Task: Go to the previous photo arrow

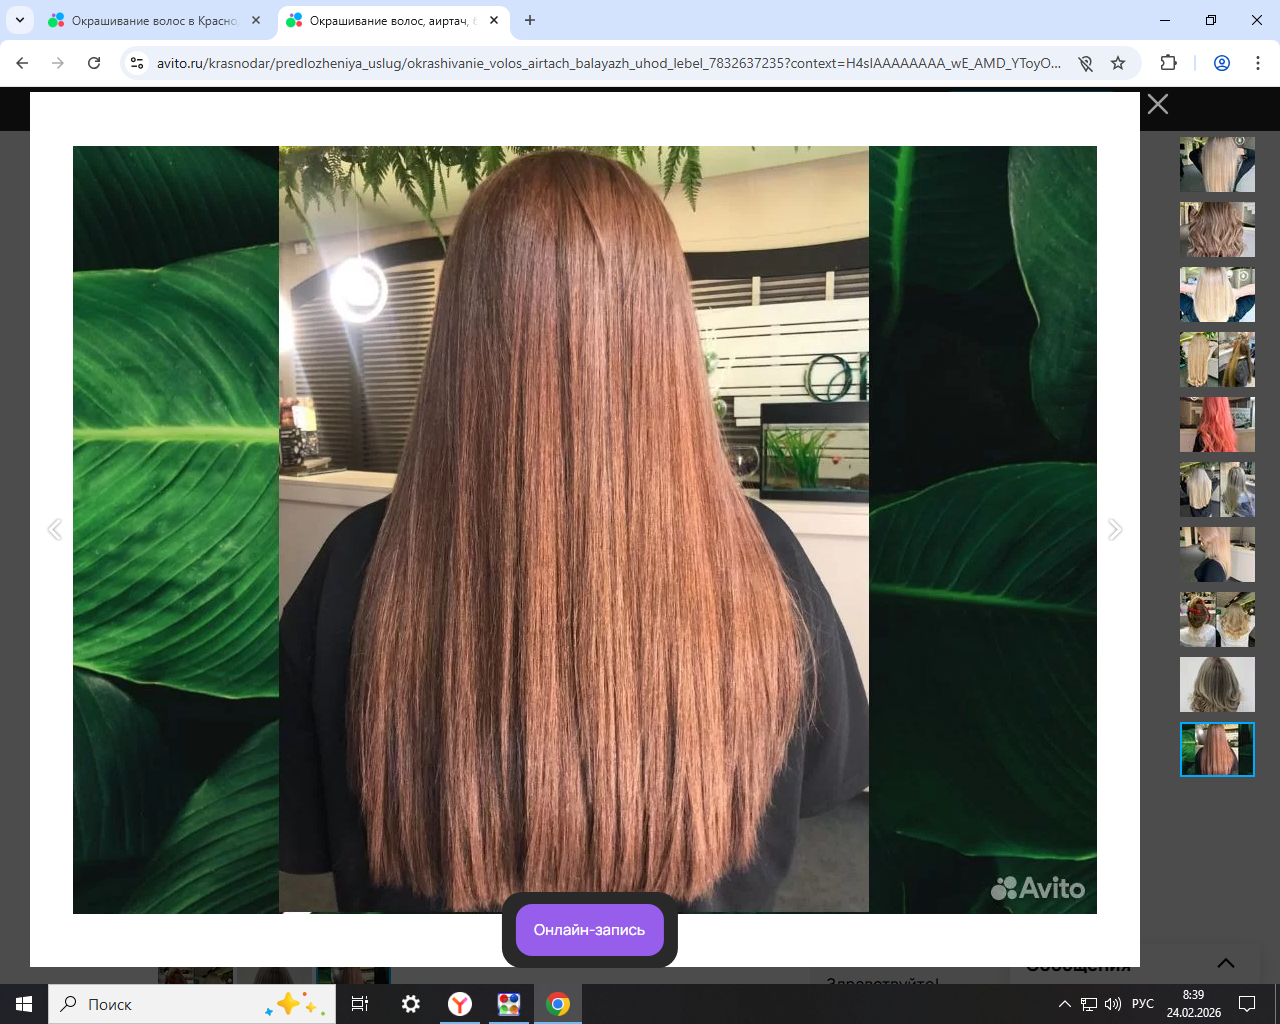Action: click(55, 529)
